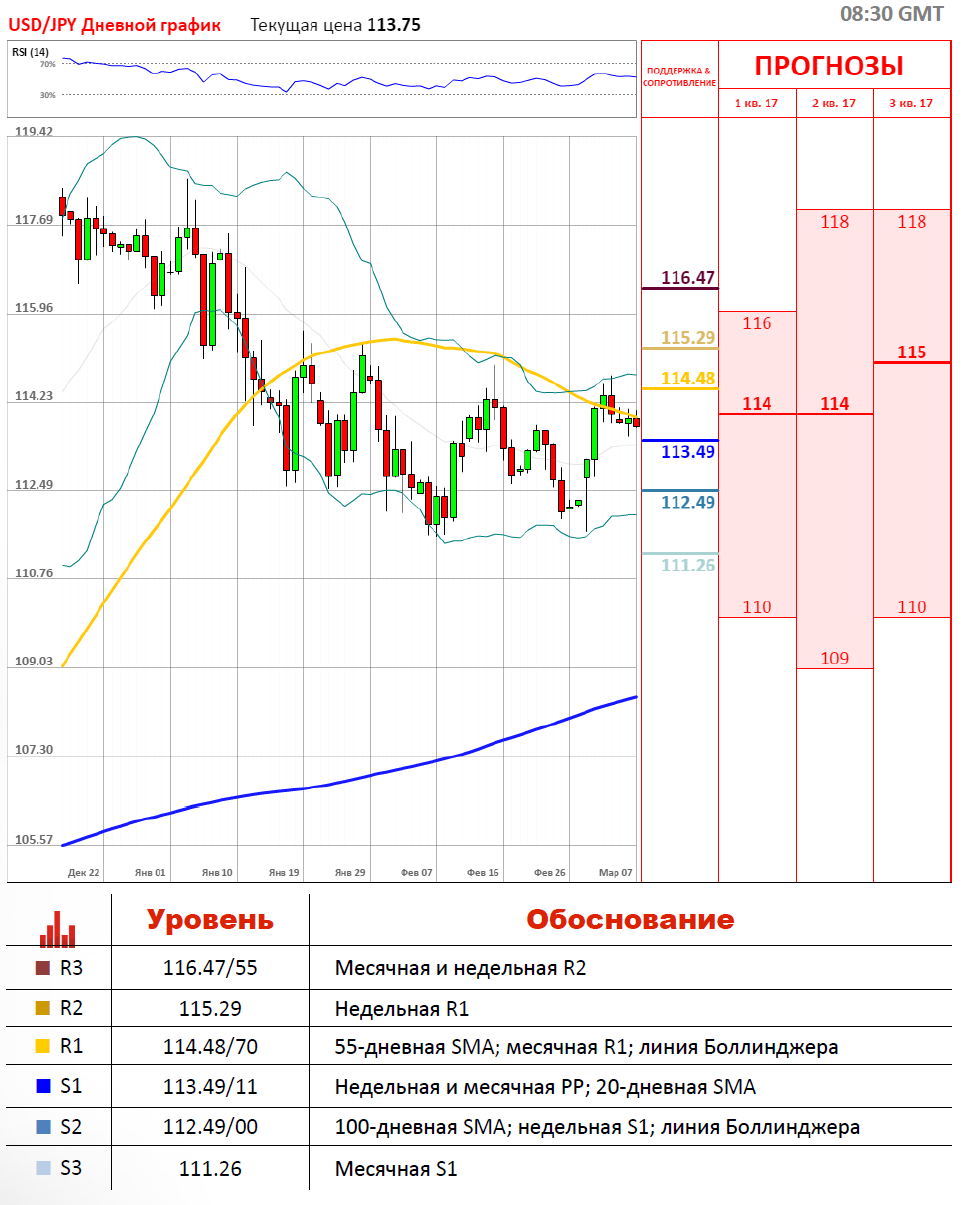Click the R2 tan color swatch
The width and height of the screenshot is (975, 1205).
[x=42, y=1008]
